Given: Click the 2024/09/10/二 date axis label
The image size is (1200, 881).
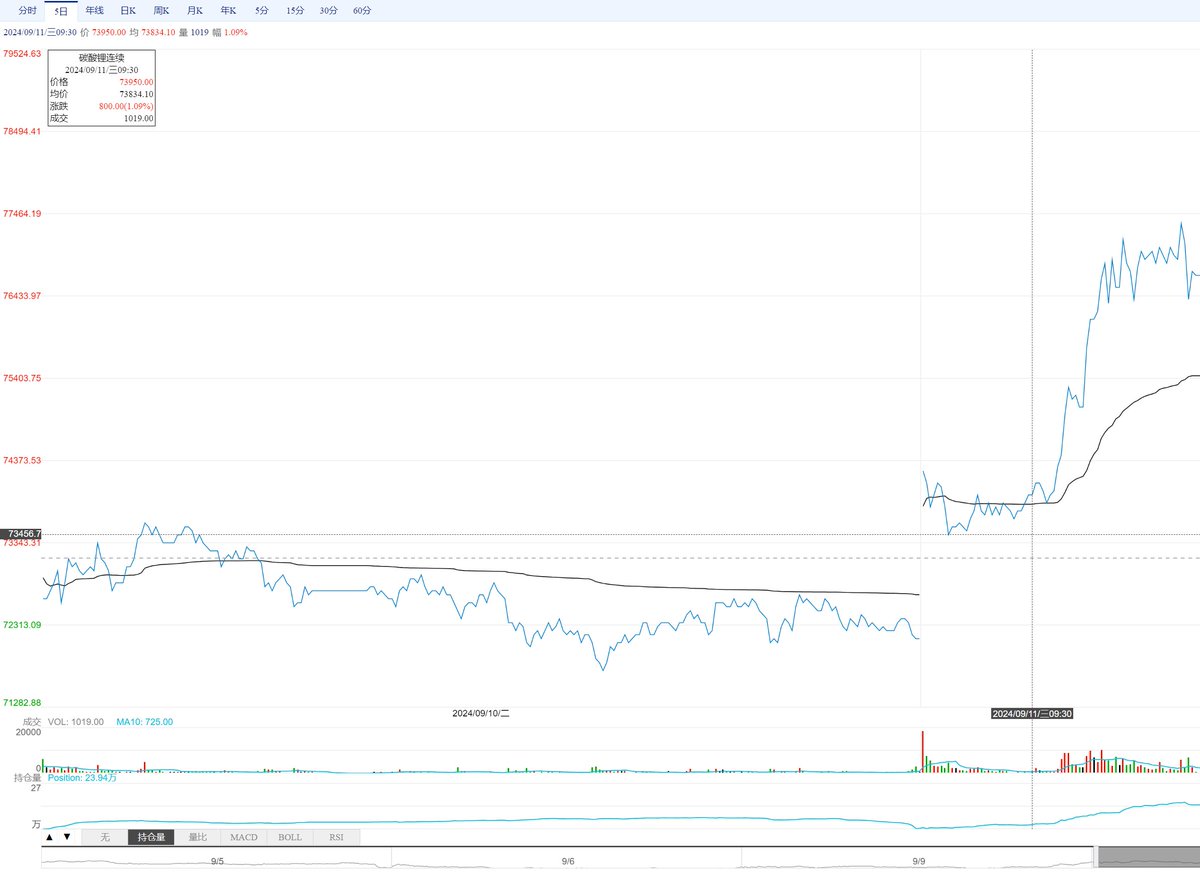Looking at the screenshot, I should (481, 714).
